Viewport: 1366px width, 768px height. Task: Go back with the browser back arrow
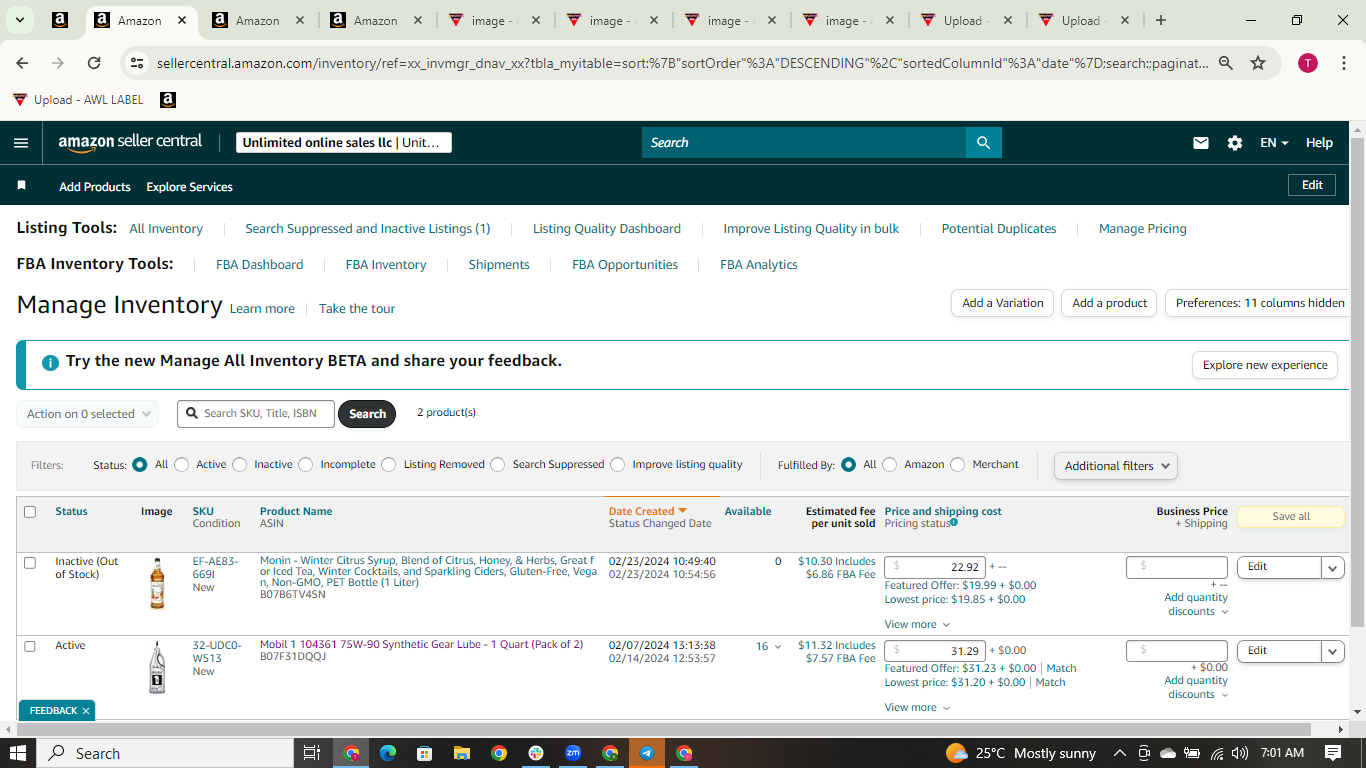pyautogui.click(x=23, y=63)
